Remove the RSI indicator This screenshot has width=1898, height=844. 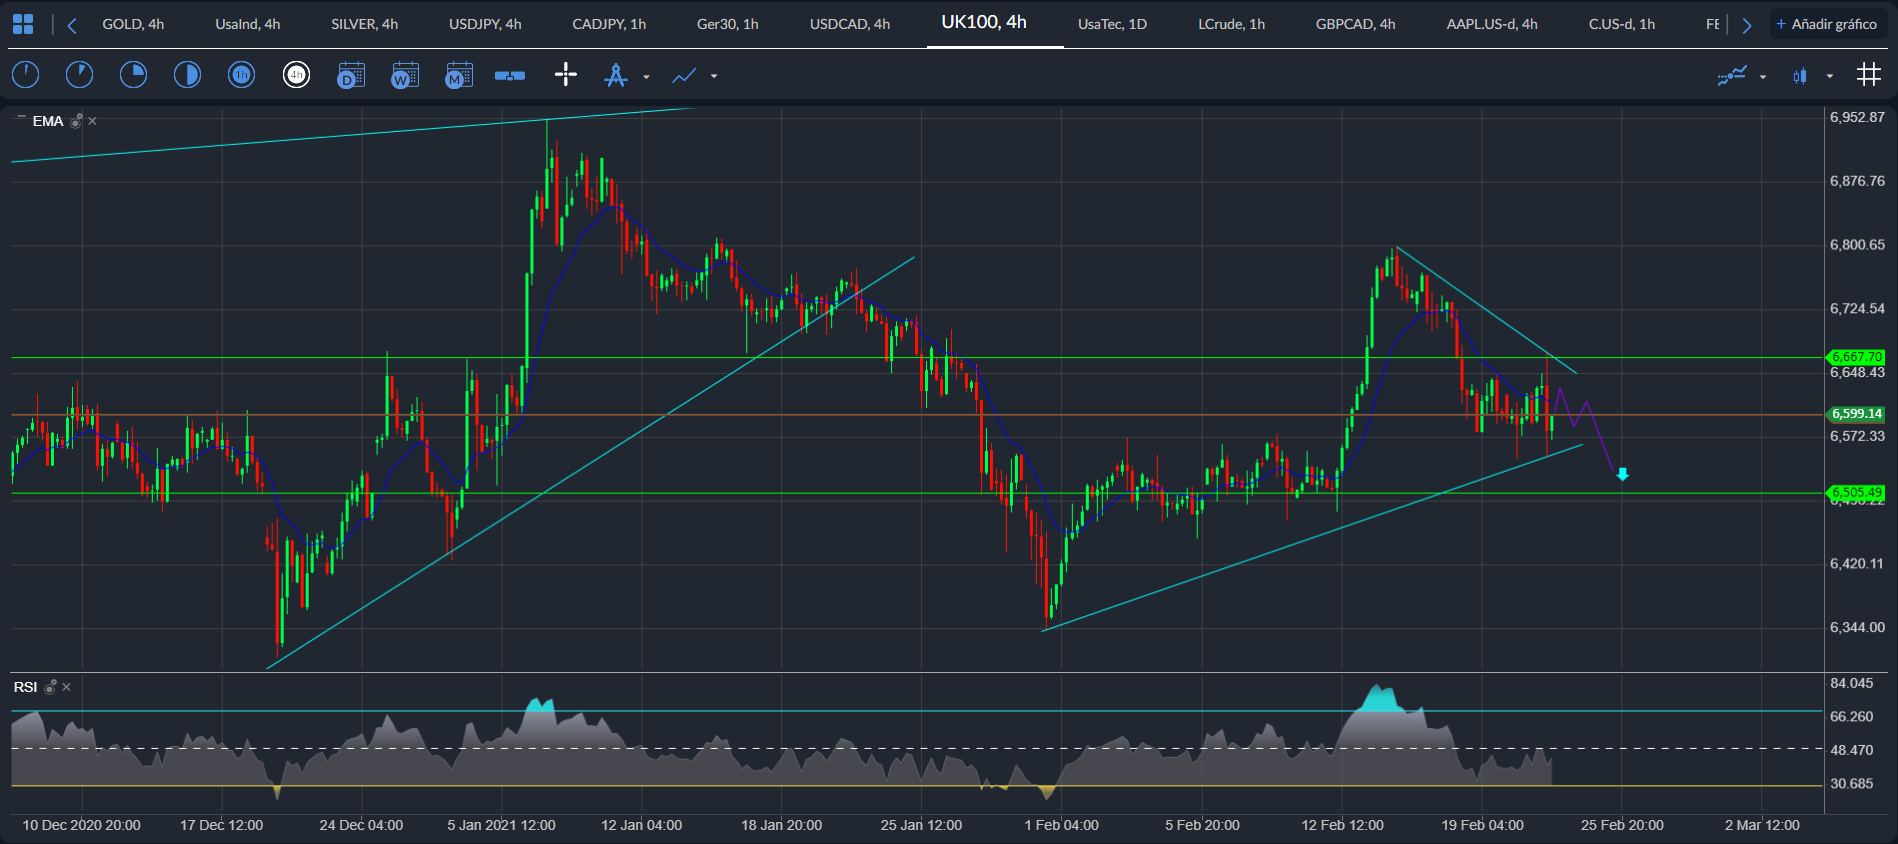(x=66, y=687)
